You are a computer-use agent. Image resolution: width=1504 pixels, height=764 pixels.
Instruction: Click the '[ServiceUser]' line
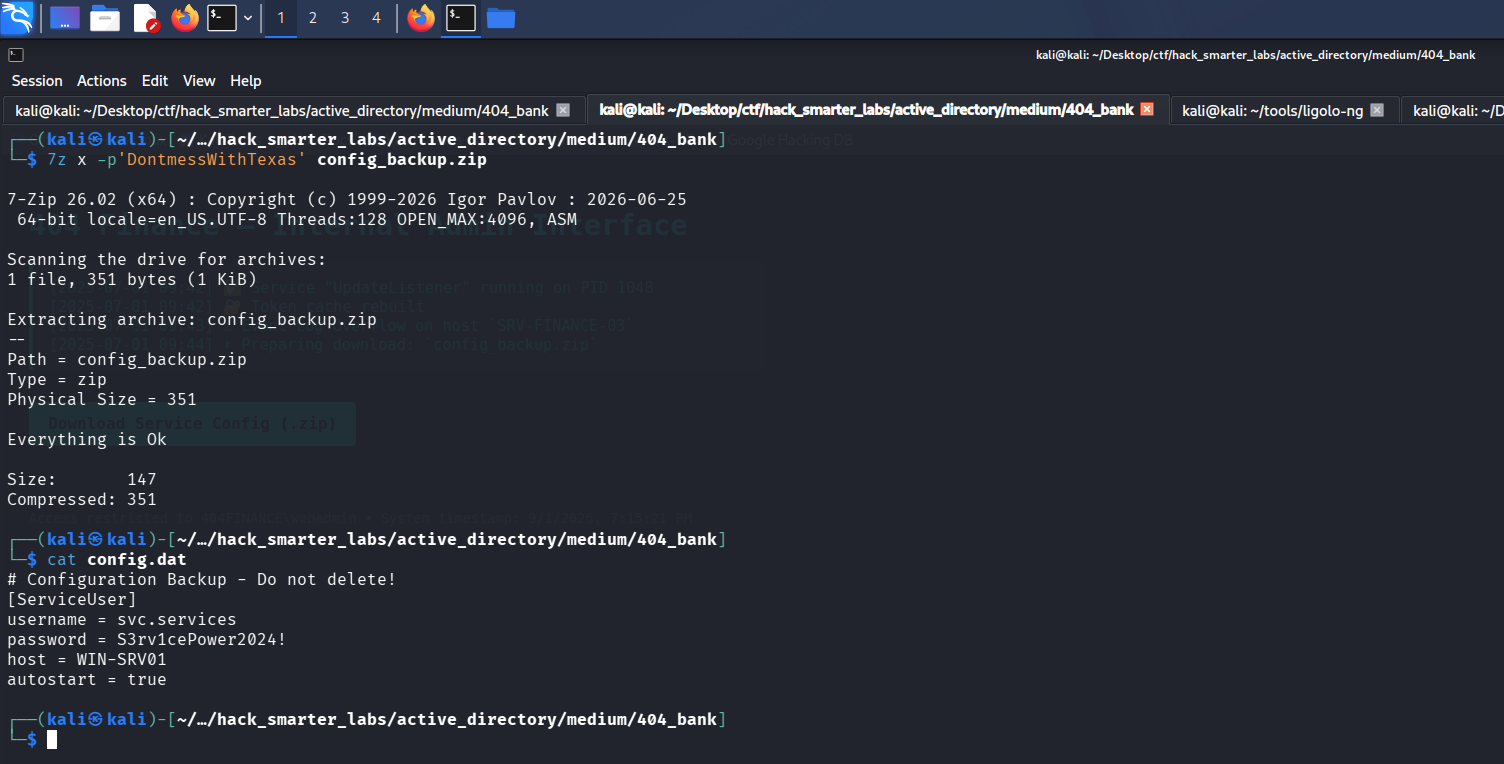[x=72, y=600]
